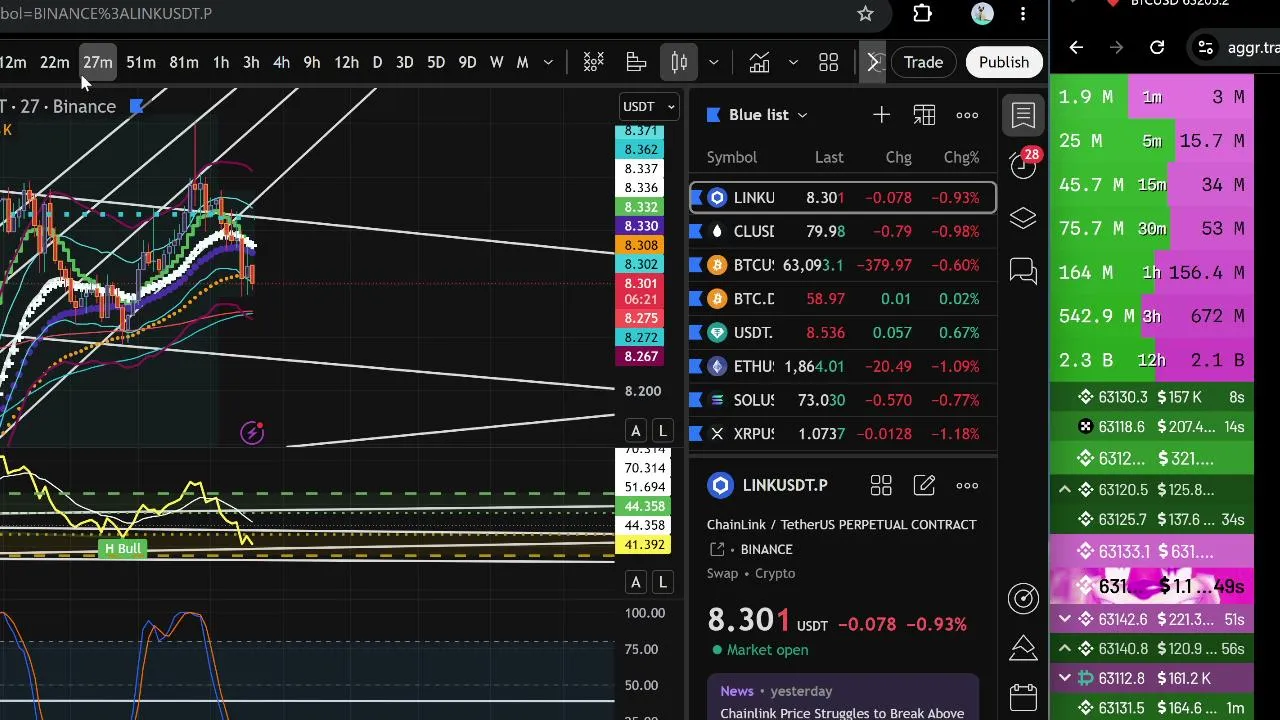
Task: Click the lightning bolt event on chart
Action: point(252,432)
